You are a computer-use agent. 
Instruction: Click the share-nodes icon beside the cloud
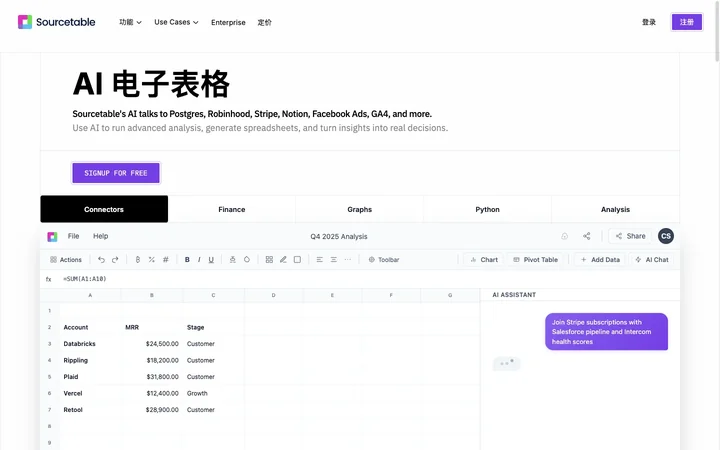pos(587,236)
